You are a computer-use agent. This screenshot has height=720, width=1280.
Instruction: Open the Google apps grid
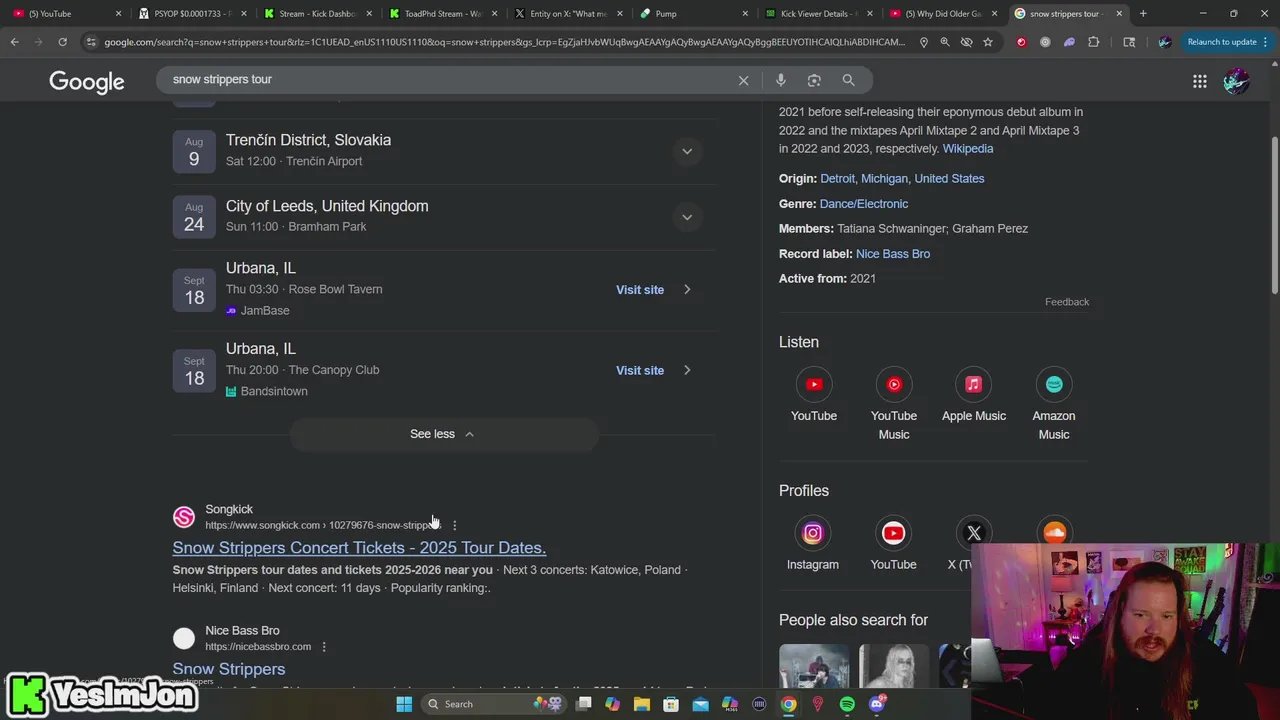pos(1200,81)
